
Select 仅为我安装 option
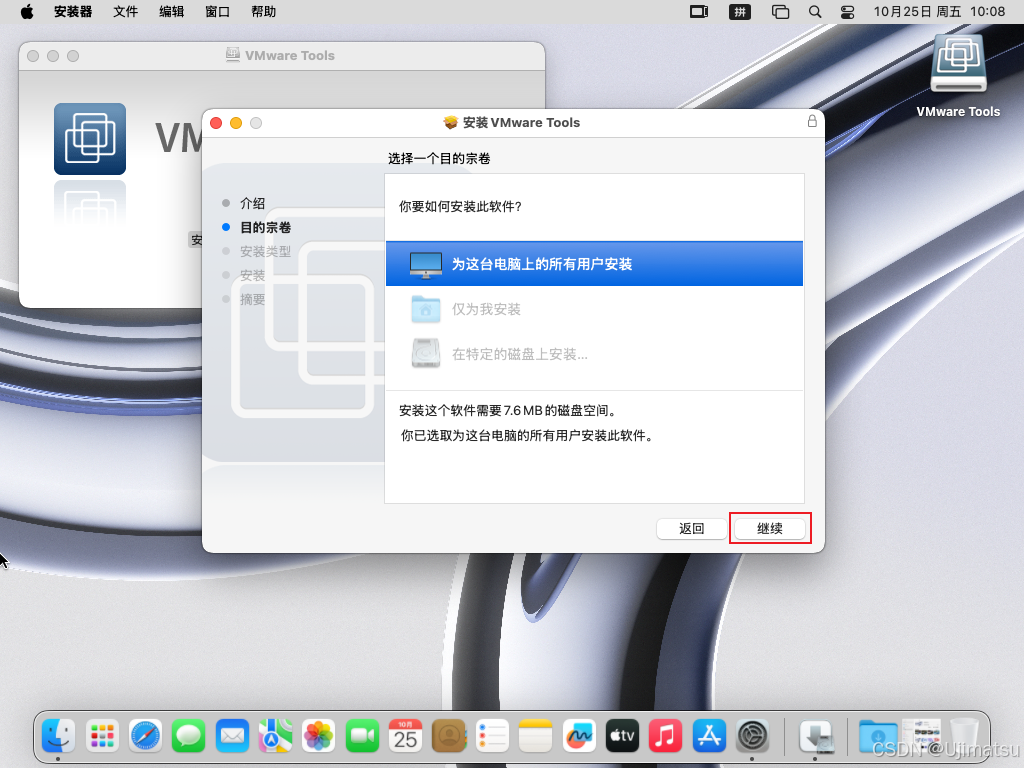click(x=594, y=309)
